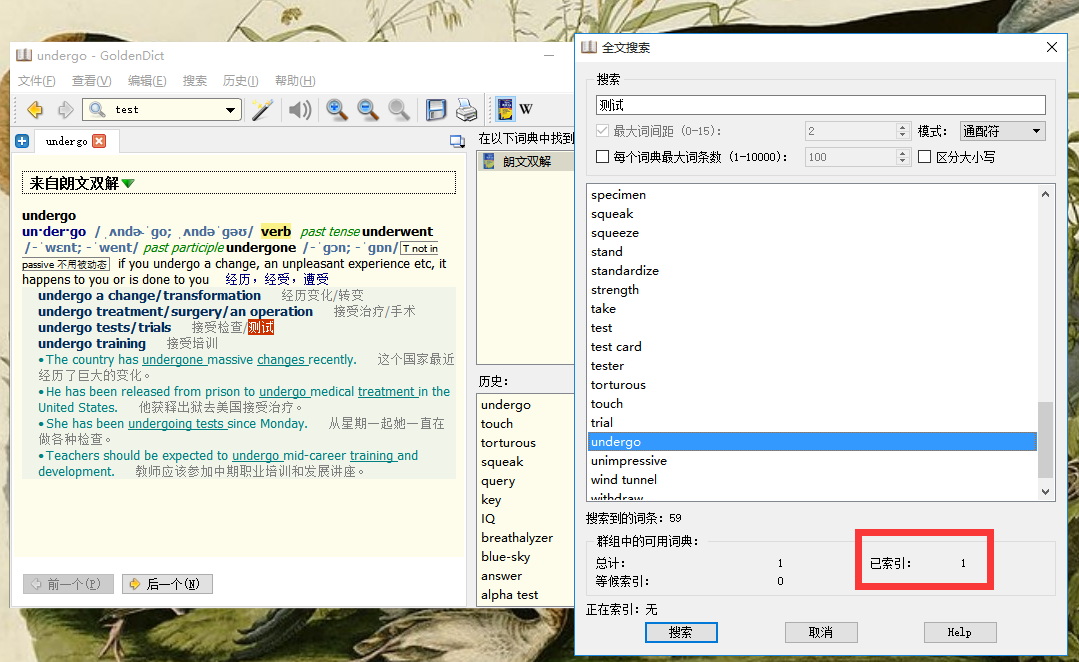Open the 文件(F) menu

coord(36,81)
